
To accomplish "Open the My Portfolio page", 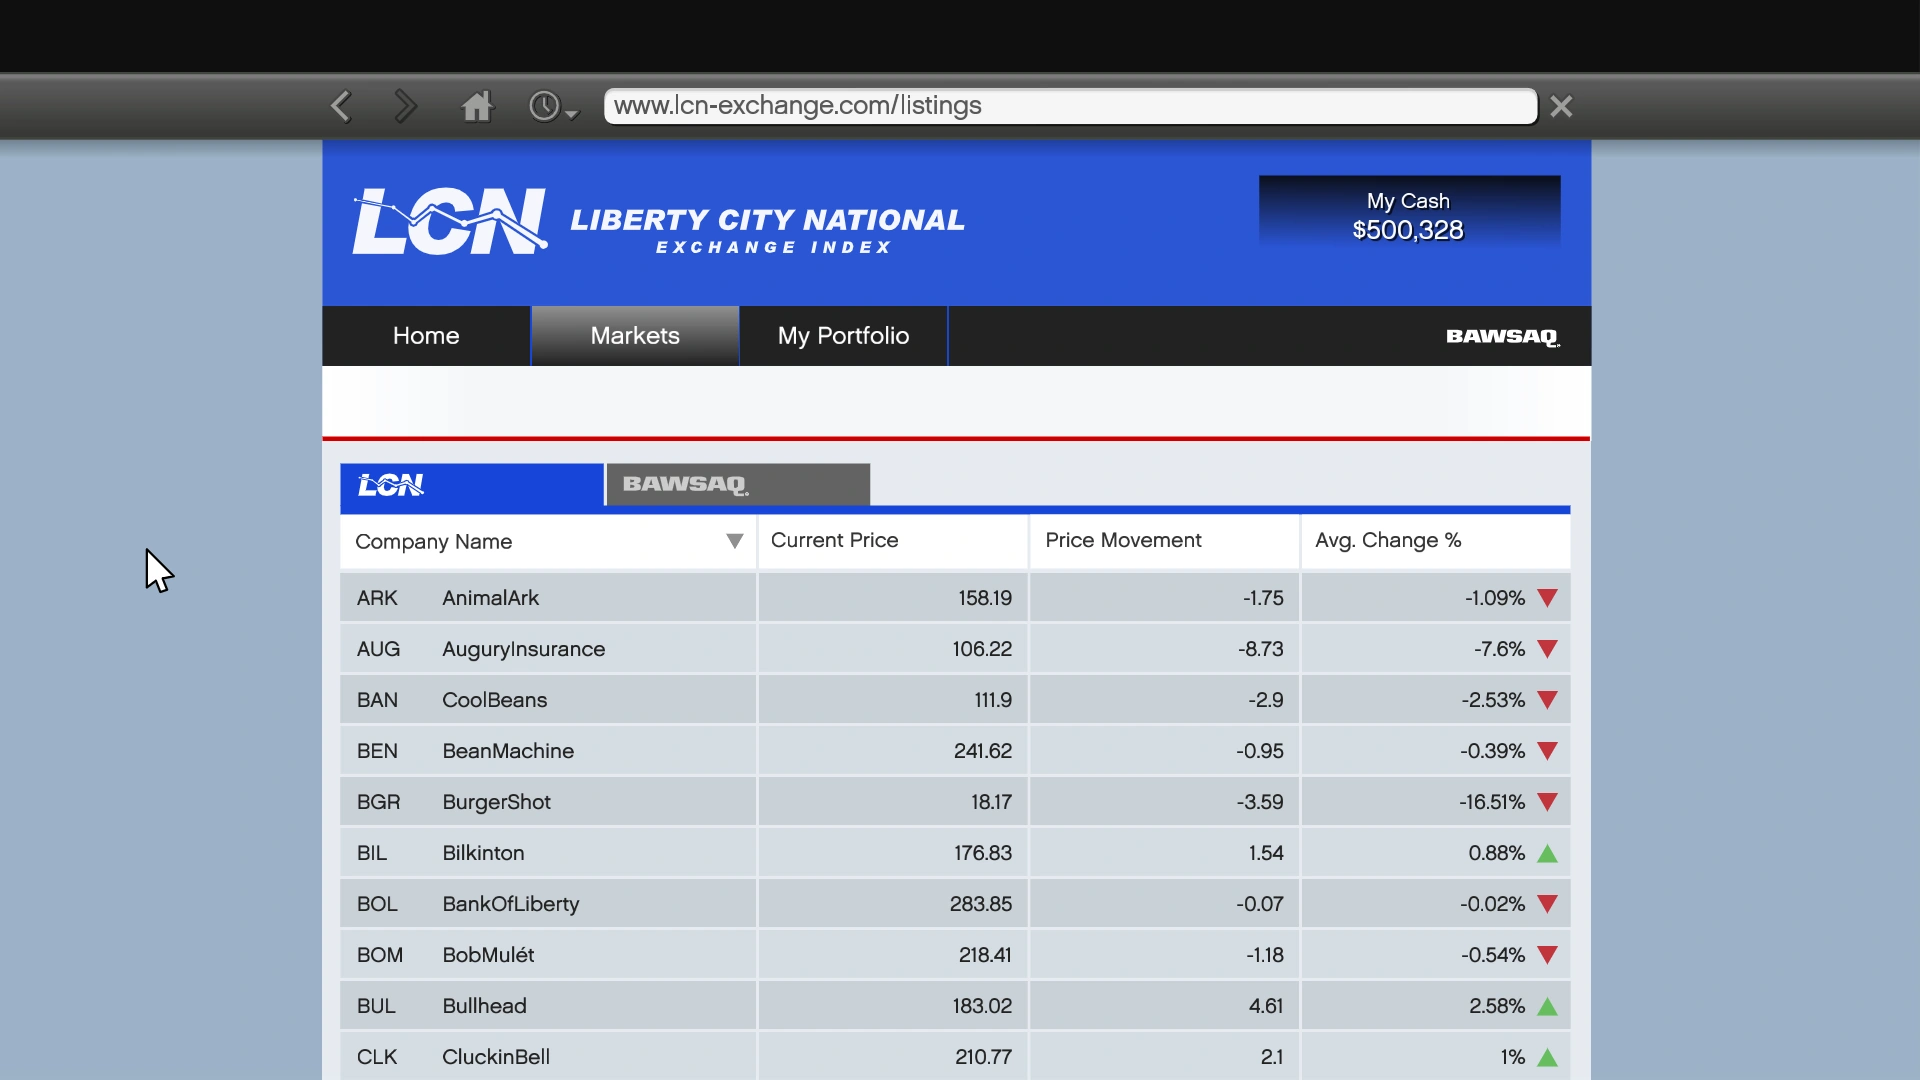I will click(843, 336).
